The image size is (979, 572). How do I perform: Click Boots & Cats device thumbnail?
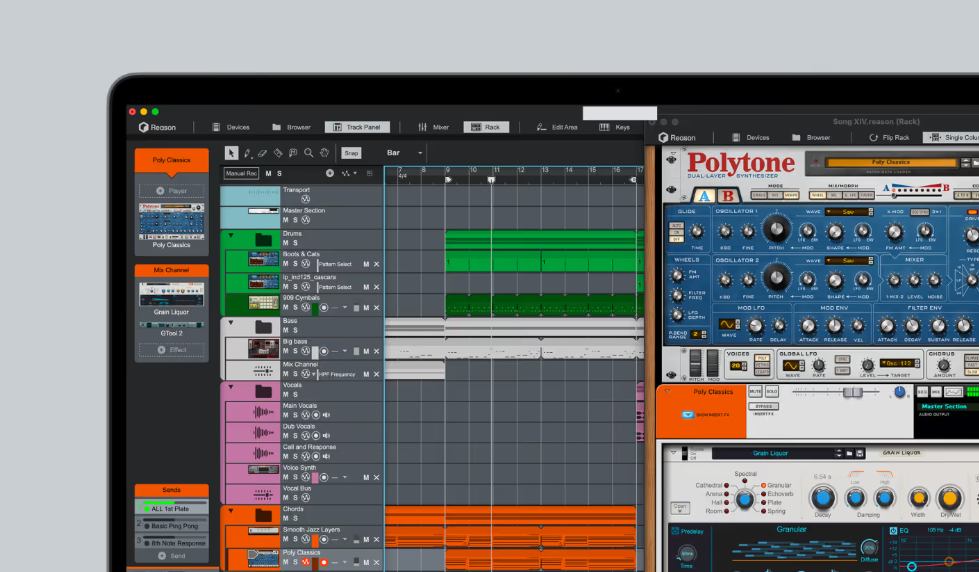263,259
